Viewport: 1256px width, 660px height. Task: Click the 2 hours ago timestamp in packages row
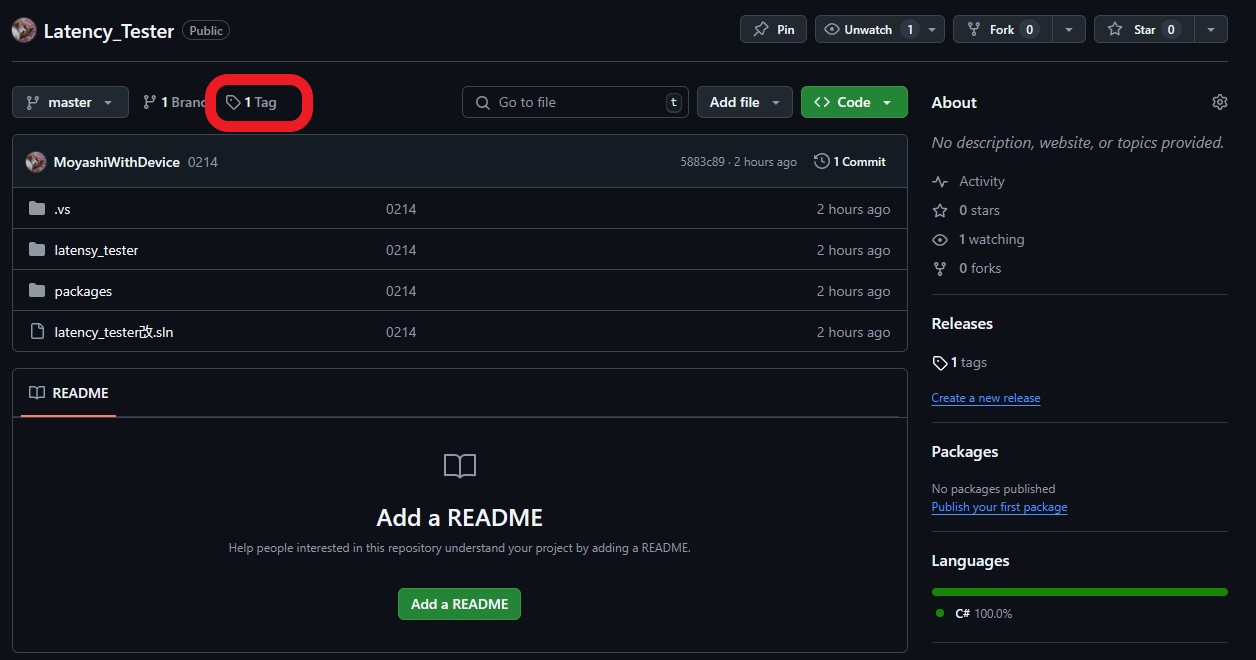(853, 291)
